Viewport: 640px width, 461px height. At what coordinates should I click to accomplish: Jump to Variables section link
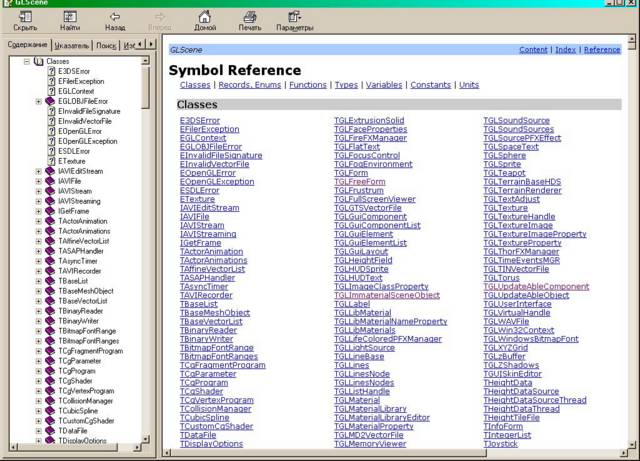[384, 85]
